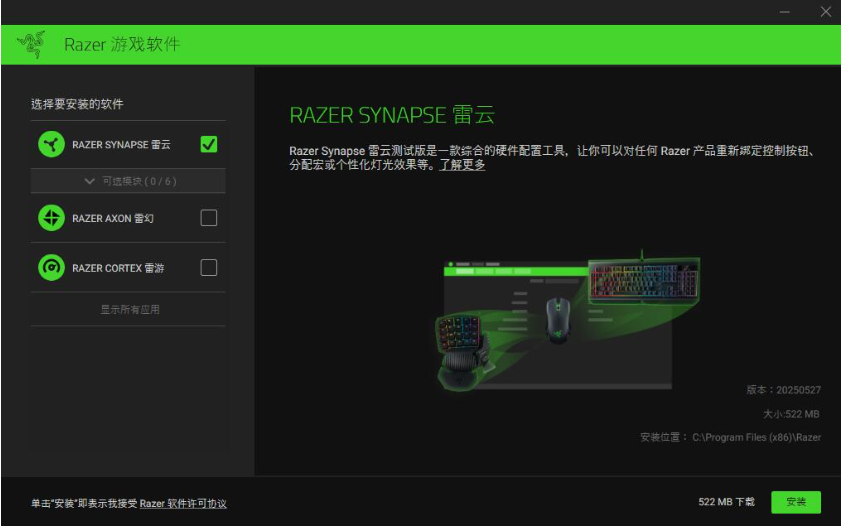Check the RAZER CORTEX 雷游 checkbox
The image size is (841, 527).
tap(209, 268)
